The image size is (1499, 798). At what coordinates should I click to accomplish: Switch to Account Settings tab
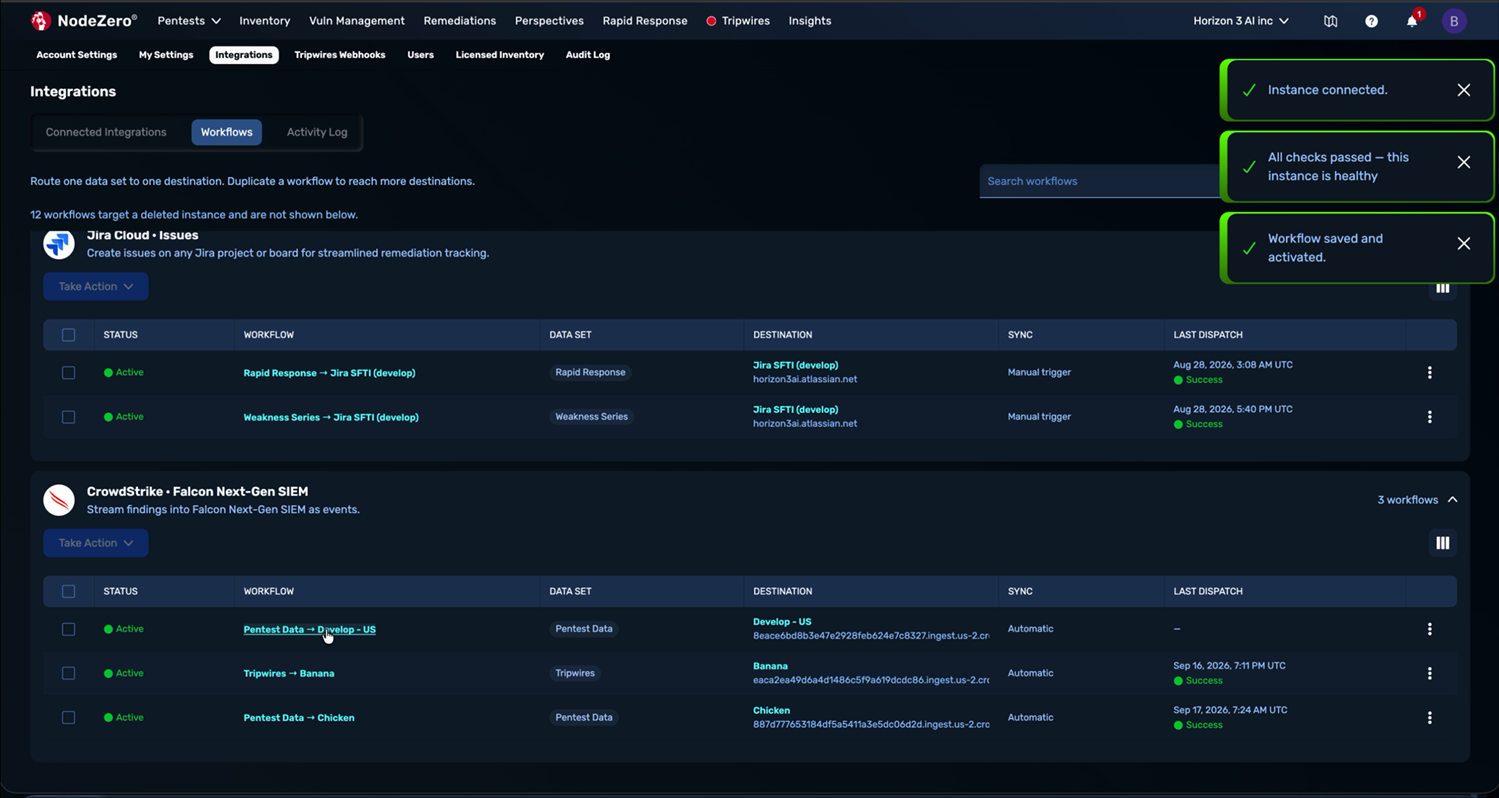click(77, 55)
